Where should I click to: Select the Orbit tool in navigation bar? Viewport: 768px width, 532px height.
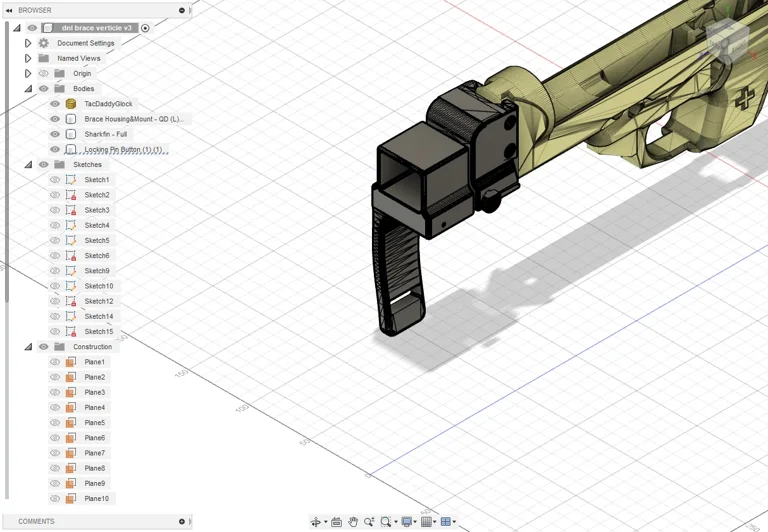pos(316,522)
